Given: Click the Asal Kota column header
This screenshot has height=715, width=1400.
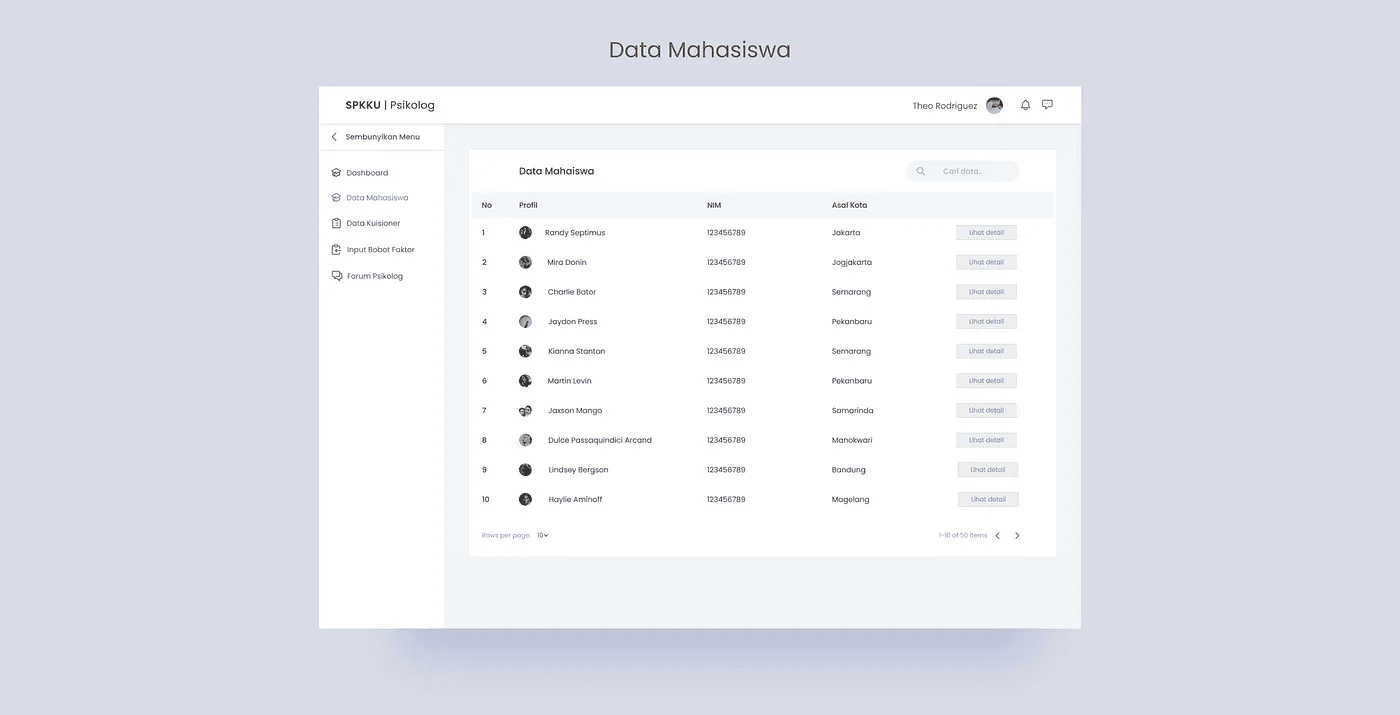Looking at the screenshot, I should click(x=849, y=205).
